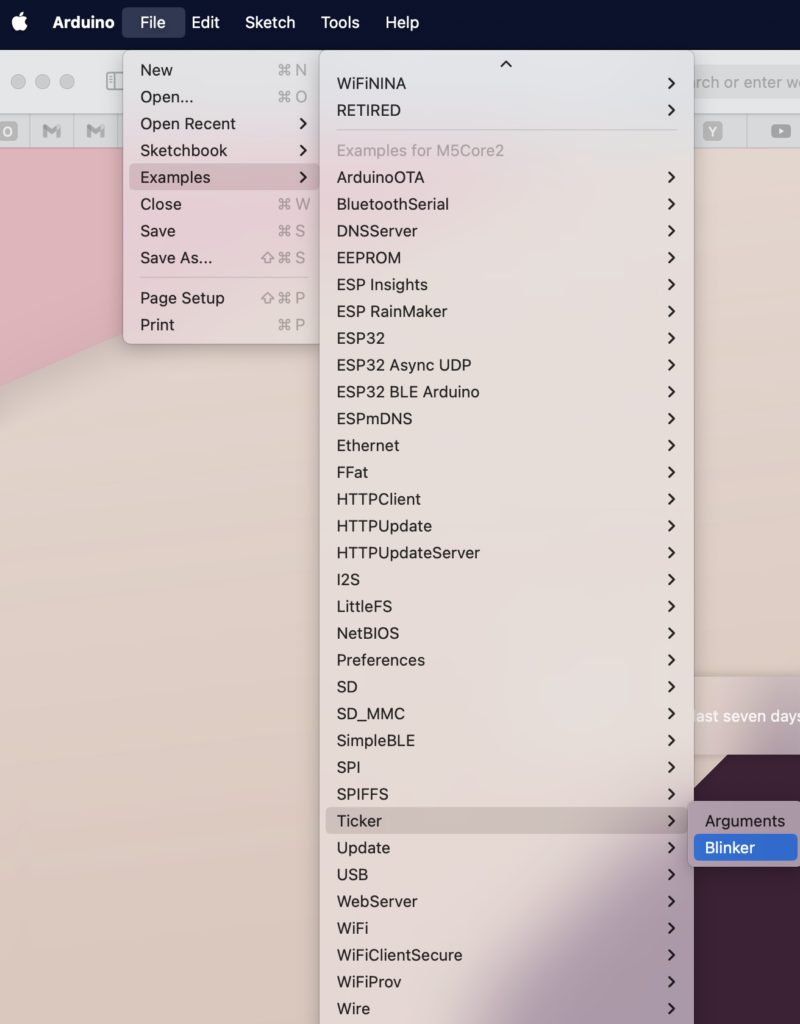The height and width of the screenshot is (1024, 800).
Task: Open the Tools menu
Action: click(340, 22)
